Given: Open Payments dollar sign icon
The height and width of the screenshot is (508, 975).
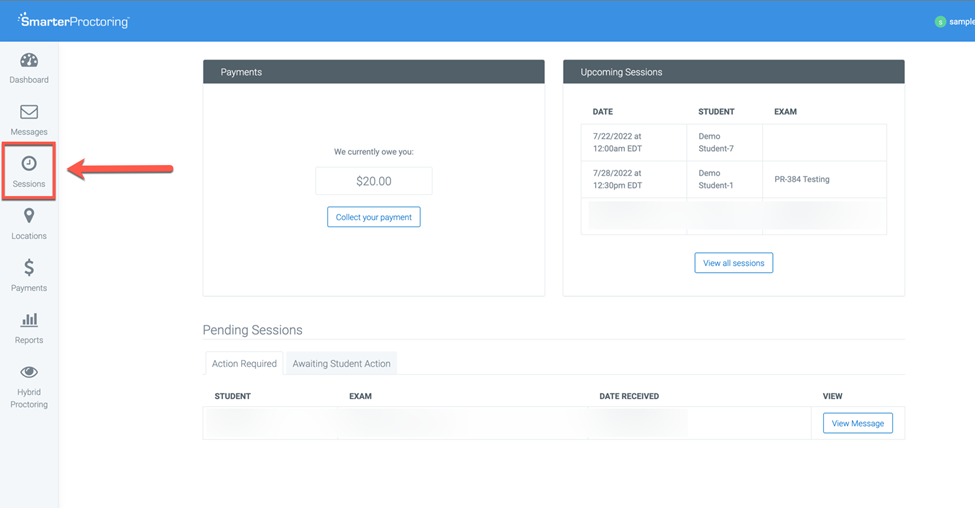Looking at the screenshot, I should pos(29,268).
